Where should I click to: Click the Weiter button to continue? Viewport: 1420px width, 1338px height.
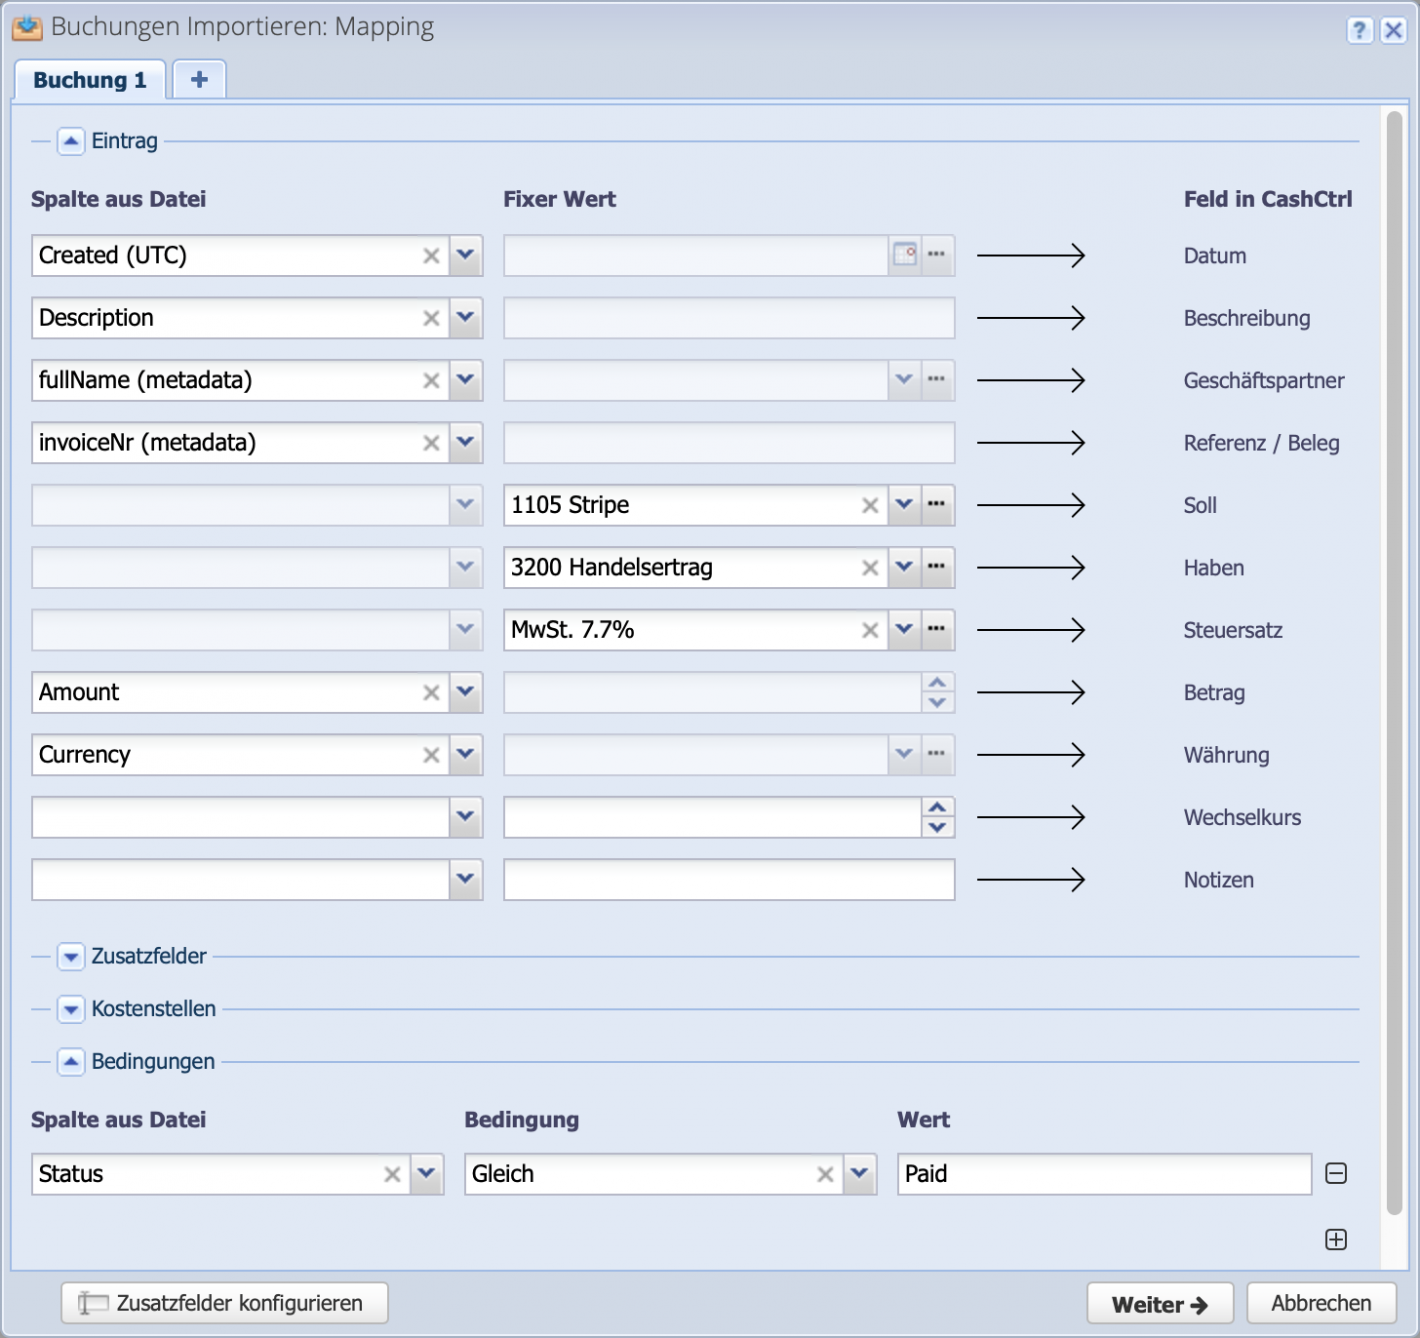pos(1160,1303)
